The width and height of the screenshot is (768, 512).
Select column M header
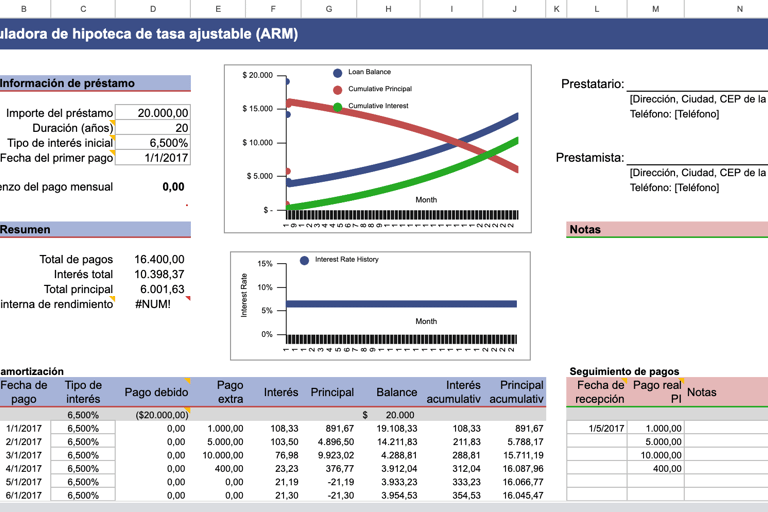click(x=655, y=9)
